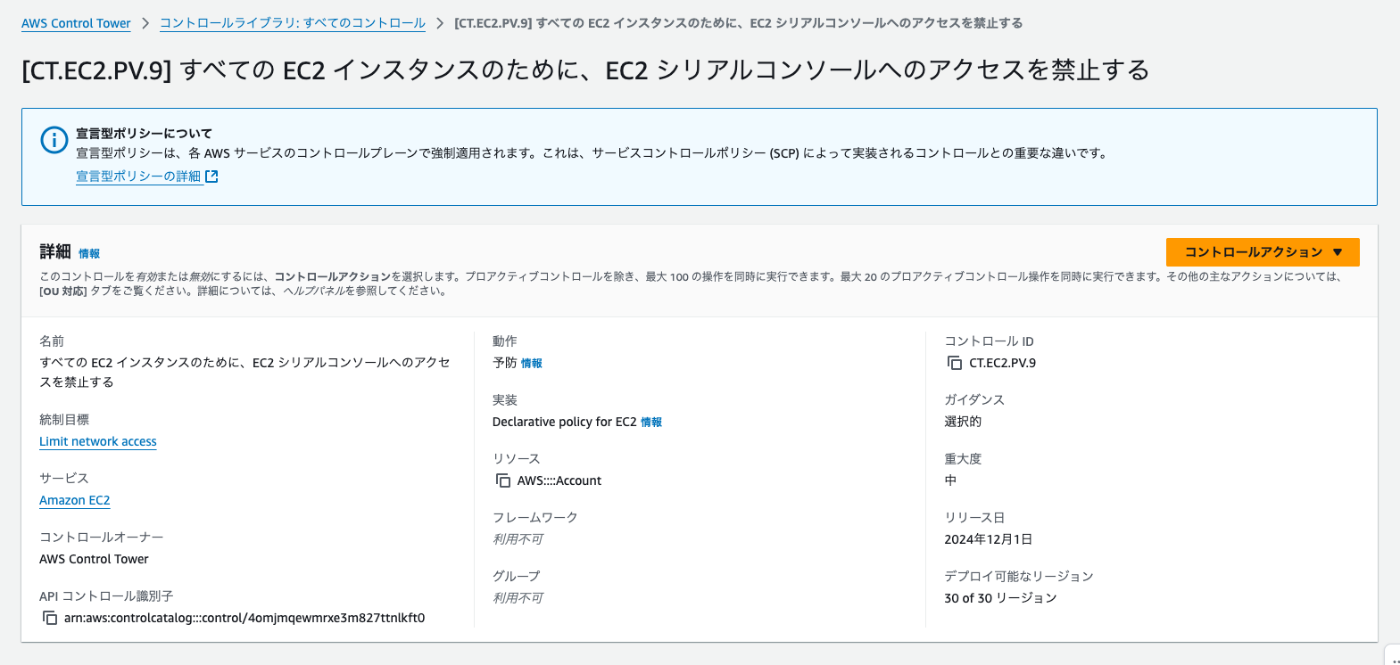Click the ARN text arn:aws:controlcatalog
The height and width of the screenshot is (665, 1400).
244,618
